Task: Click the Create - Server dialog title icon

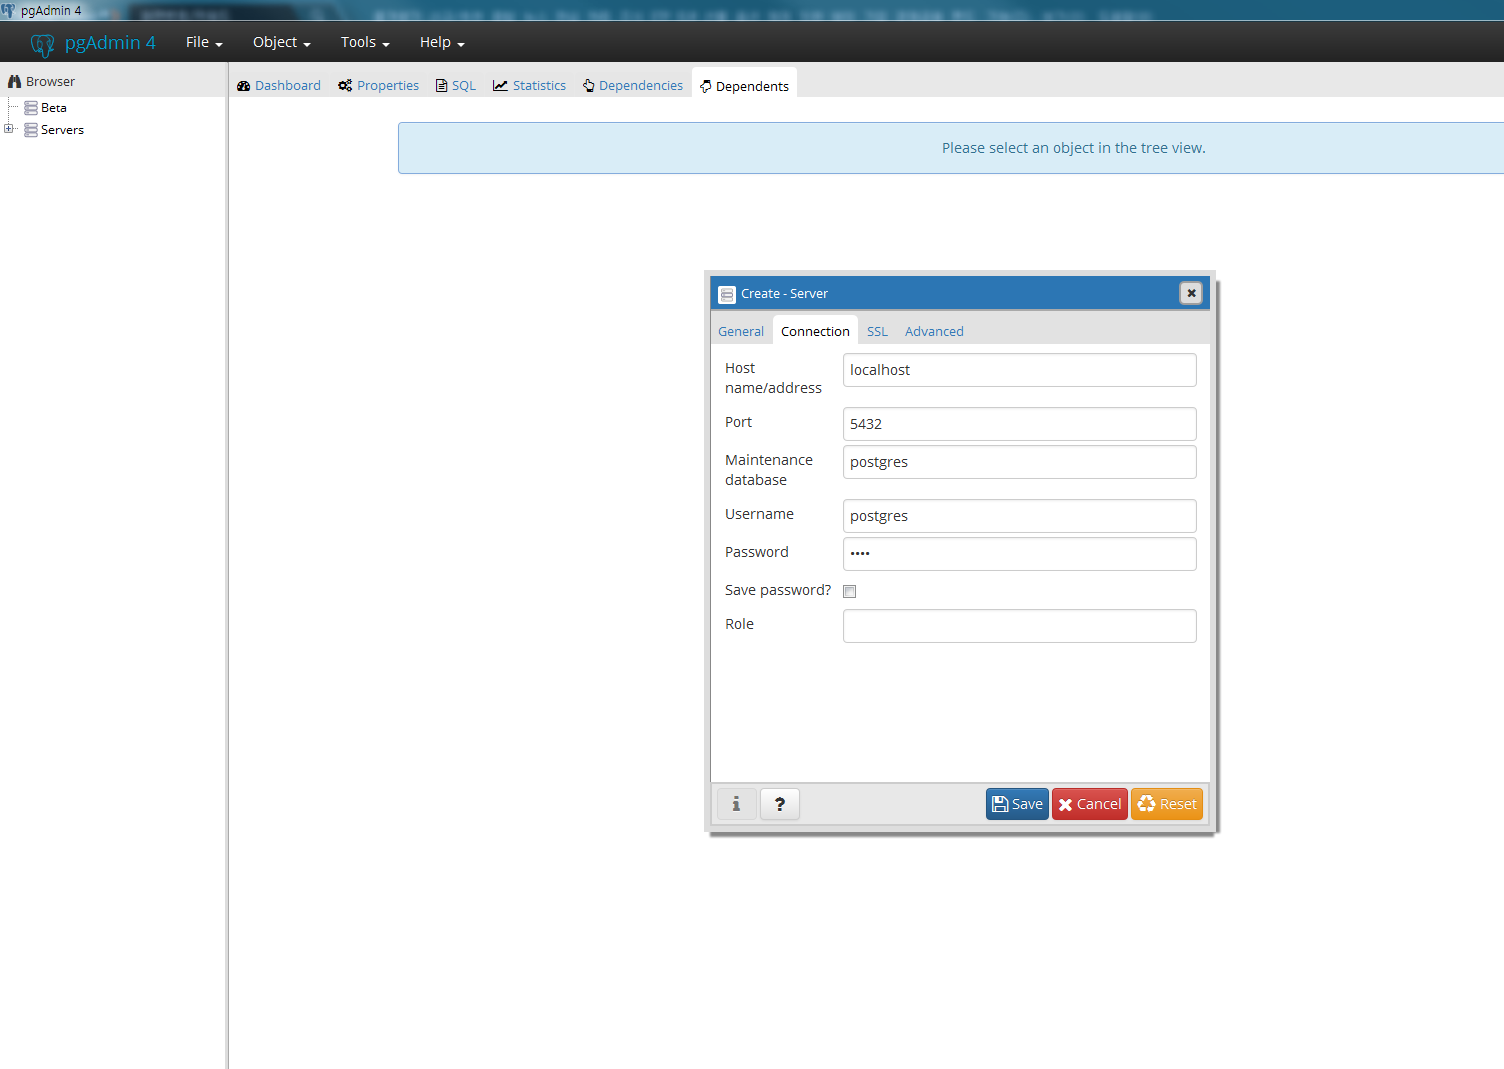Action: coord(727,294)
